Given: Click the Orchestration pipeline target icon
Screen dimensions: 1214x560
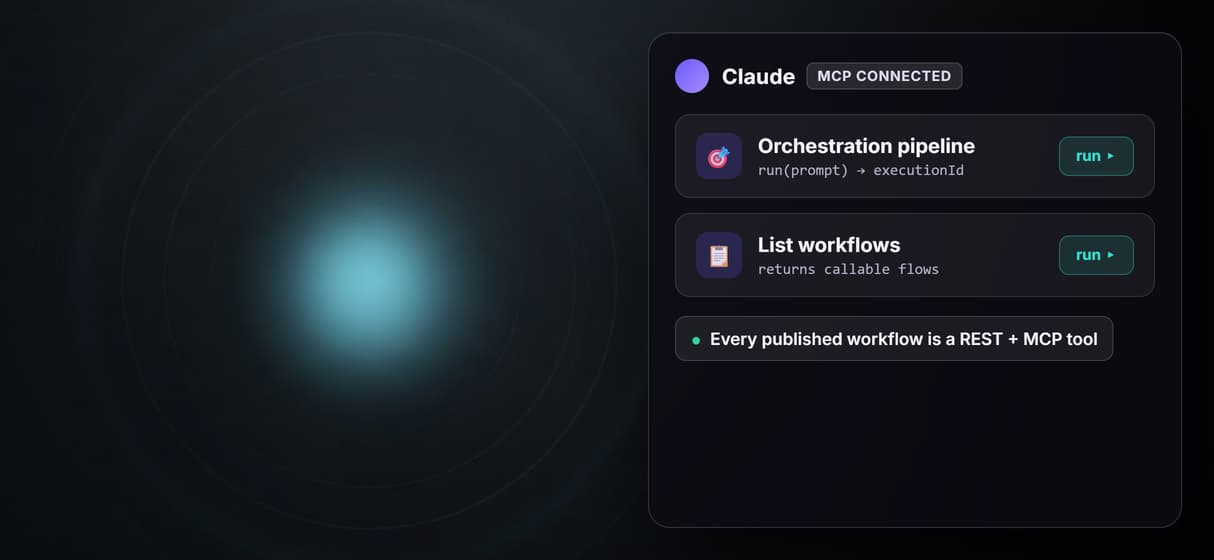Looking at the screenshot, I should click(719, 156).
